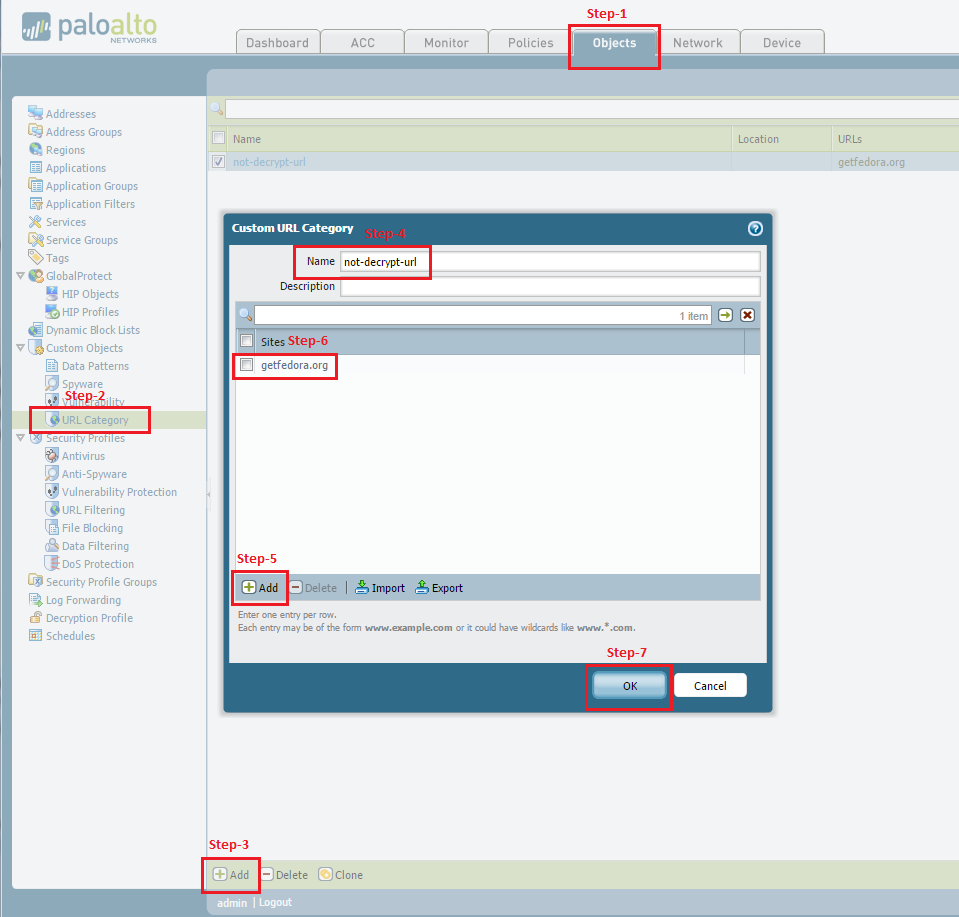
Task: Select the Objects tab
Action: click(x=614, y=42)
